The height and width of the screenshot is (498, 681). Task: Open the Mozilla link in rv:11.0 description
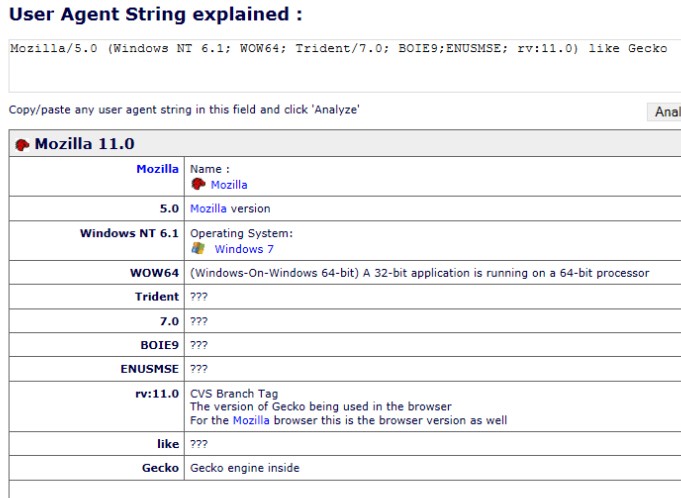tap(251, 420)
